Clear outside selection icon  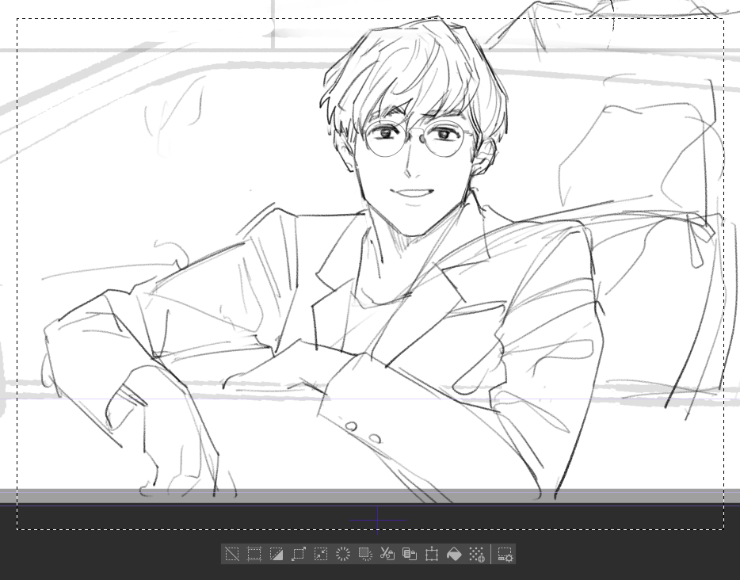click(365, 554)
